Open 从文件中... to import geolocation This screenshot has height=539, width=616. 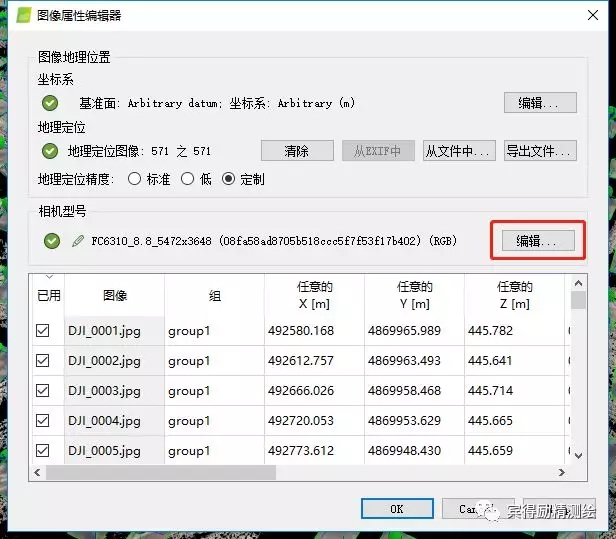[459, 151]
